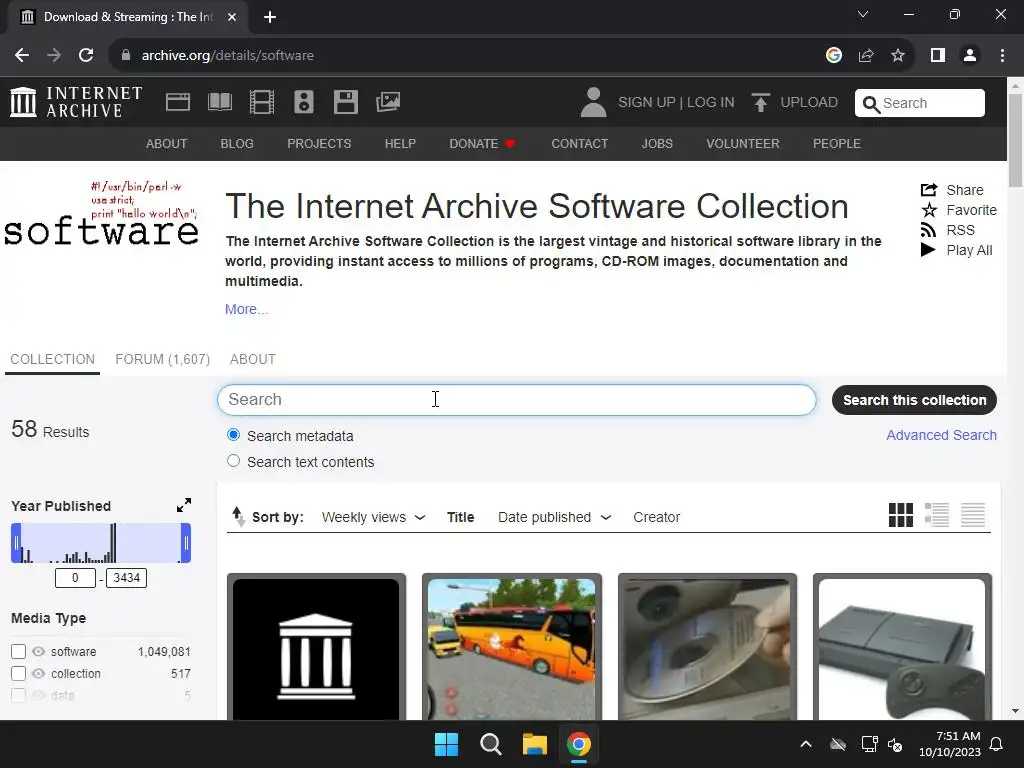
Task: Click Search this collection button
Action: [x=914, y=400]
